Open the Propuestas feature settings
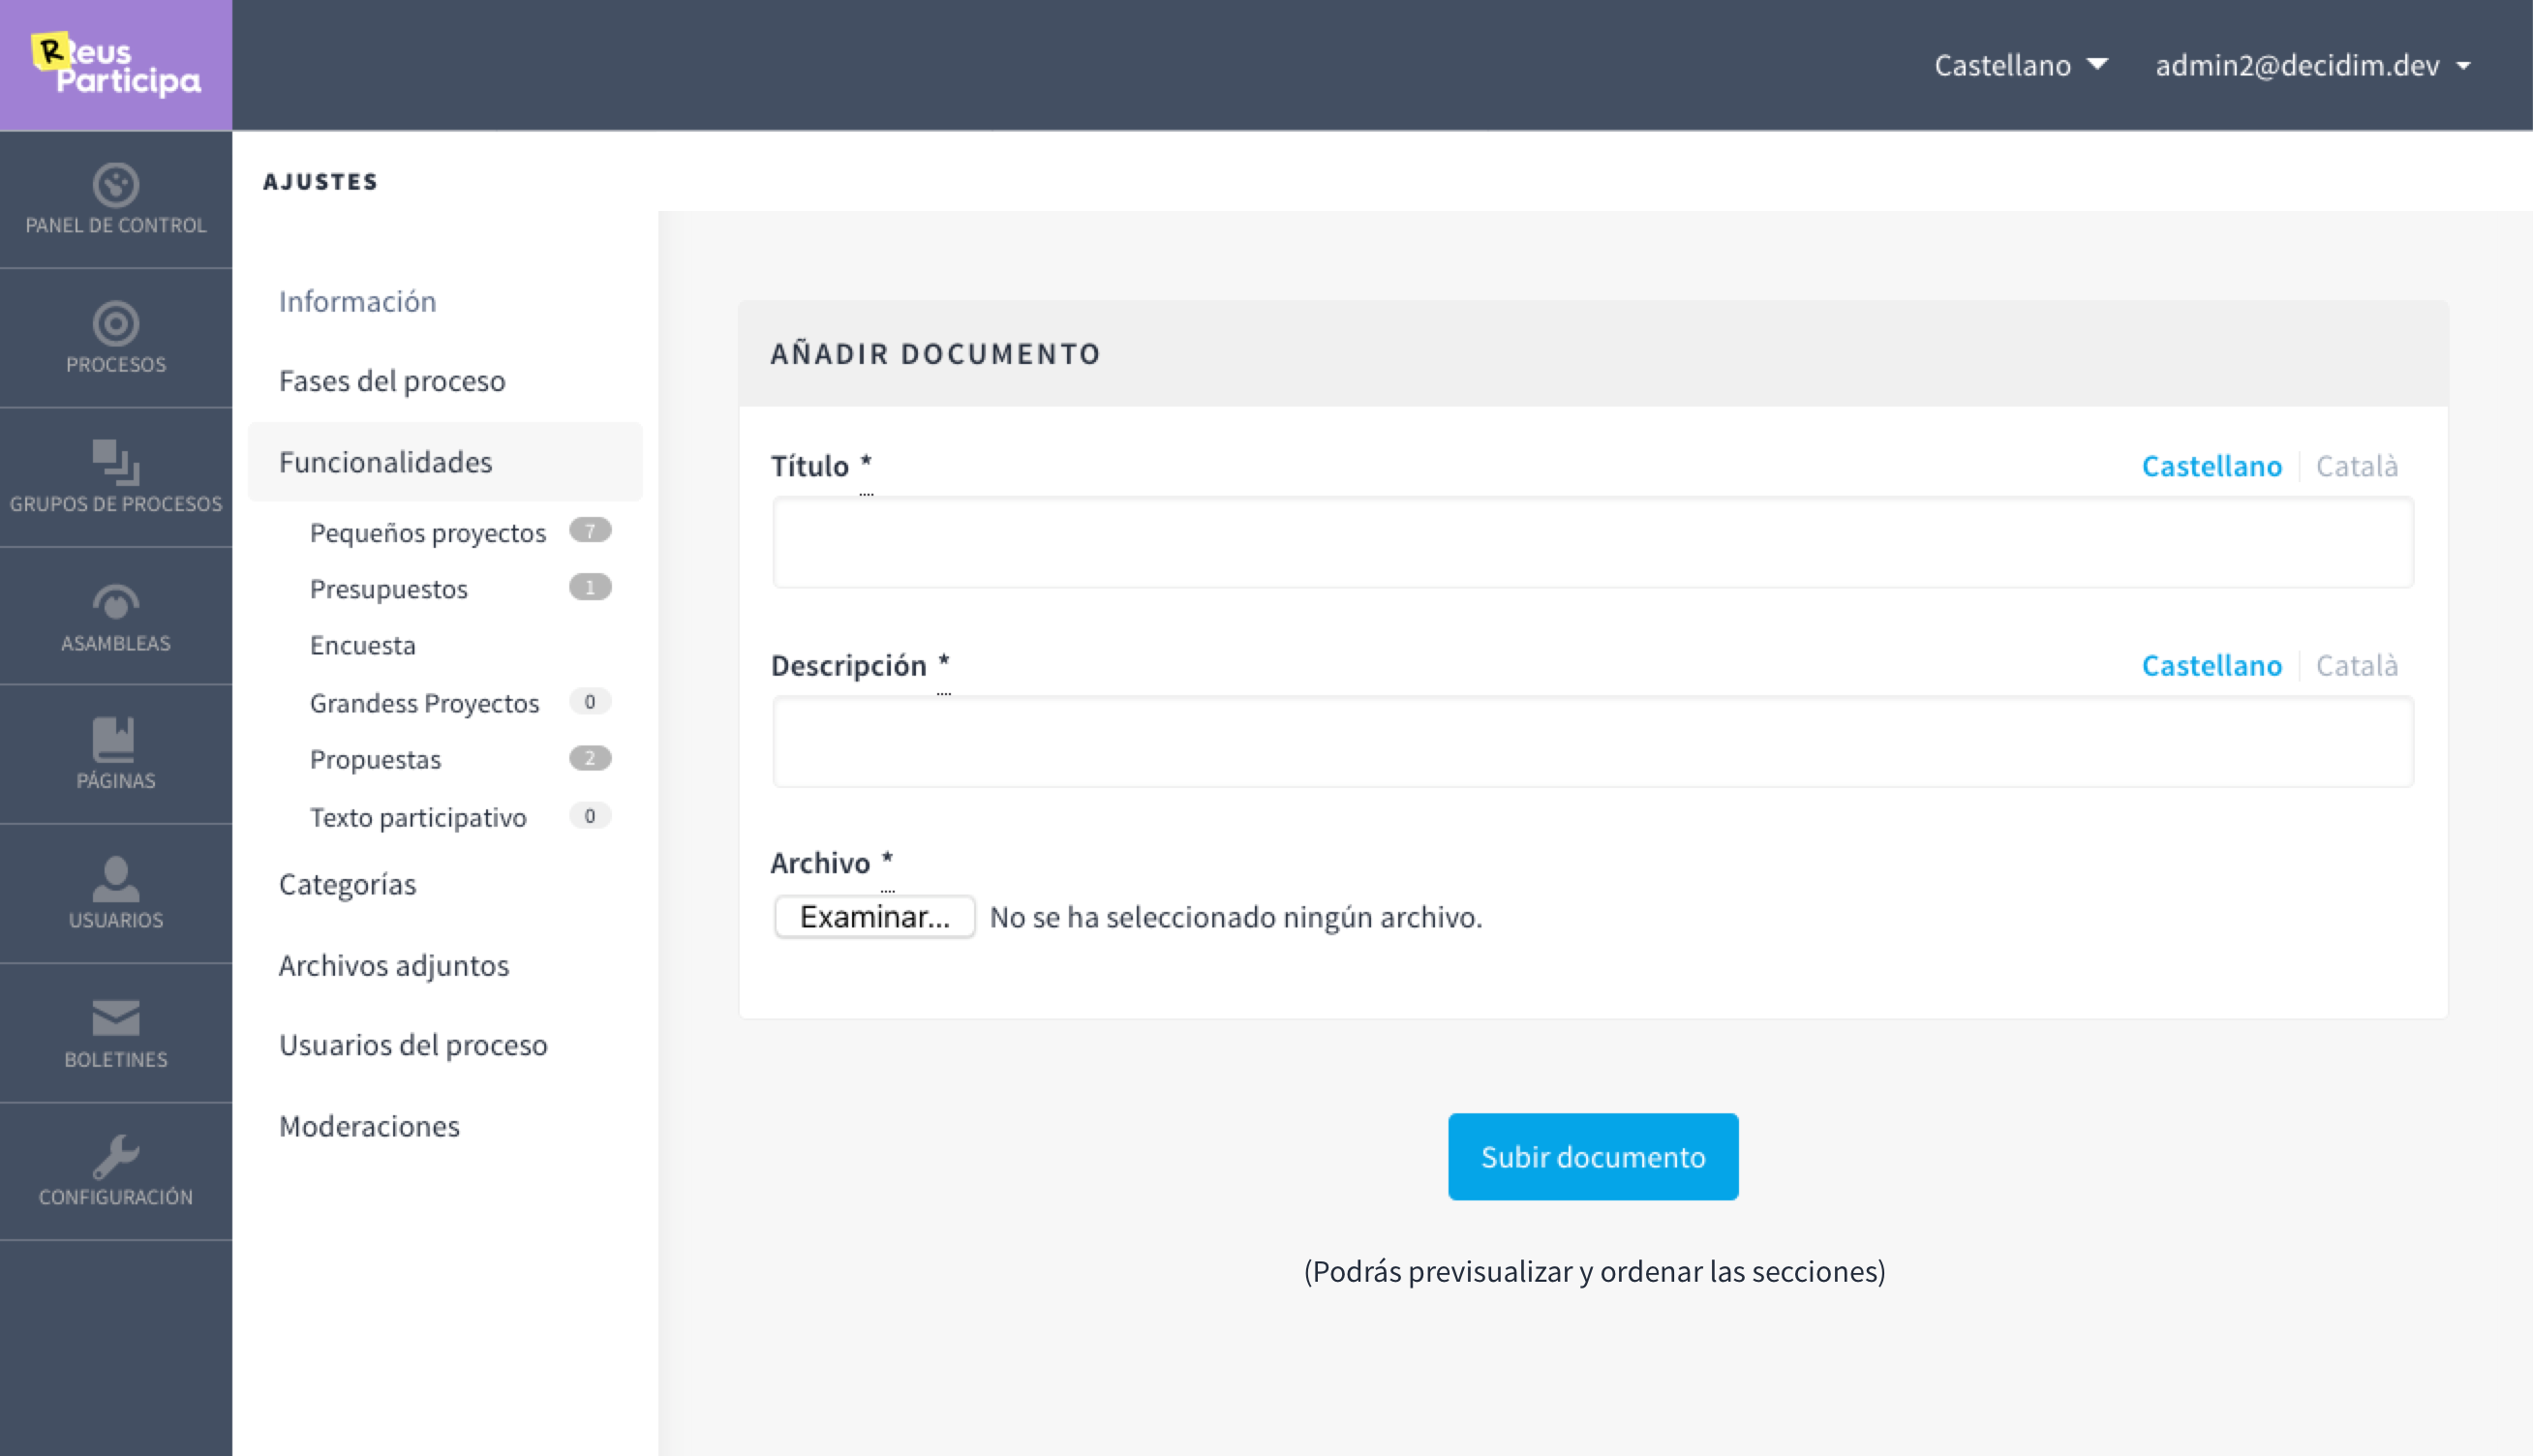Image resolution: width=2533 pixels, height=1456 pixels. 376,759
